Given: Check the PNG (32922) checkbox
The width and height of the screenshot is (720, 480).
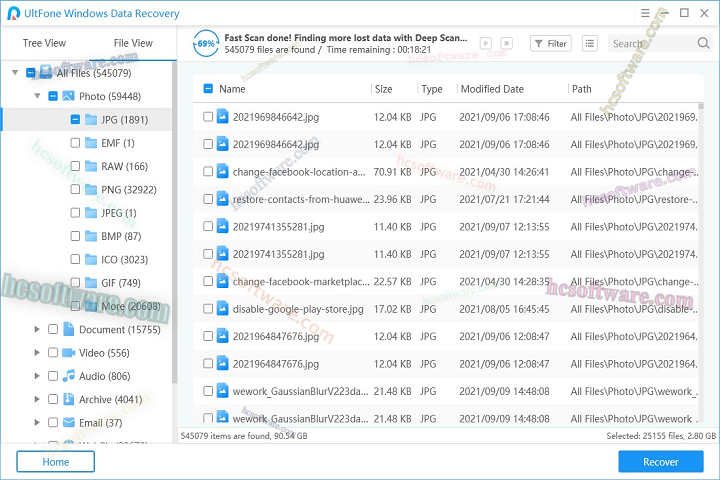Looking at the screenshot, I should coord(75,189).
